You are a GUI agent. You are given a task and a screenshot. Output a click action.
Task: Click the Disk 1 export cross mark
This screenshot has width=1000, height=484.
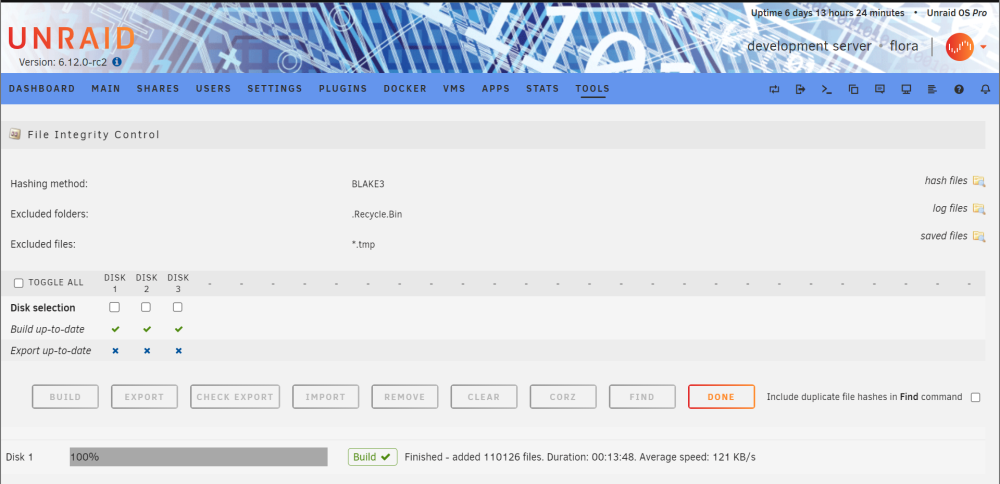115,351
